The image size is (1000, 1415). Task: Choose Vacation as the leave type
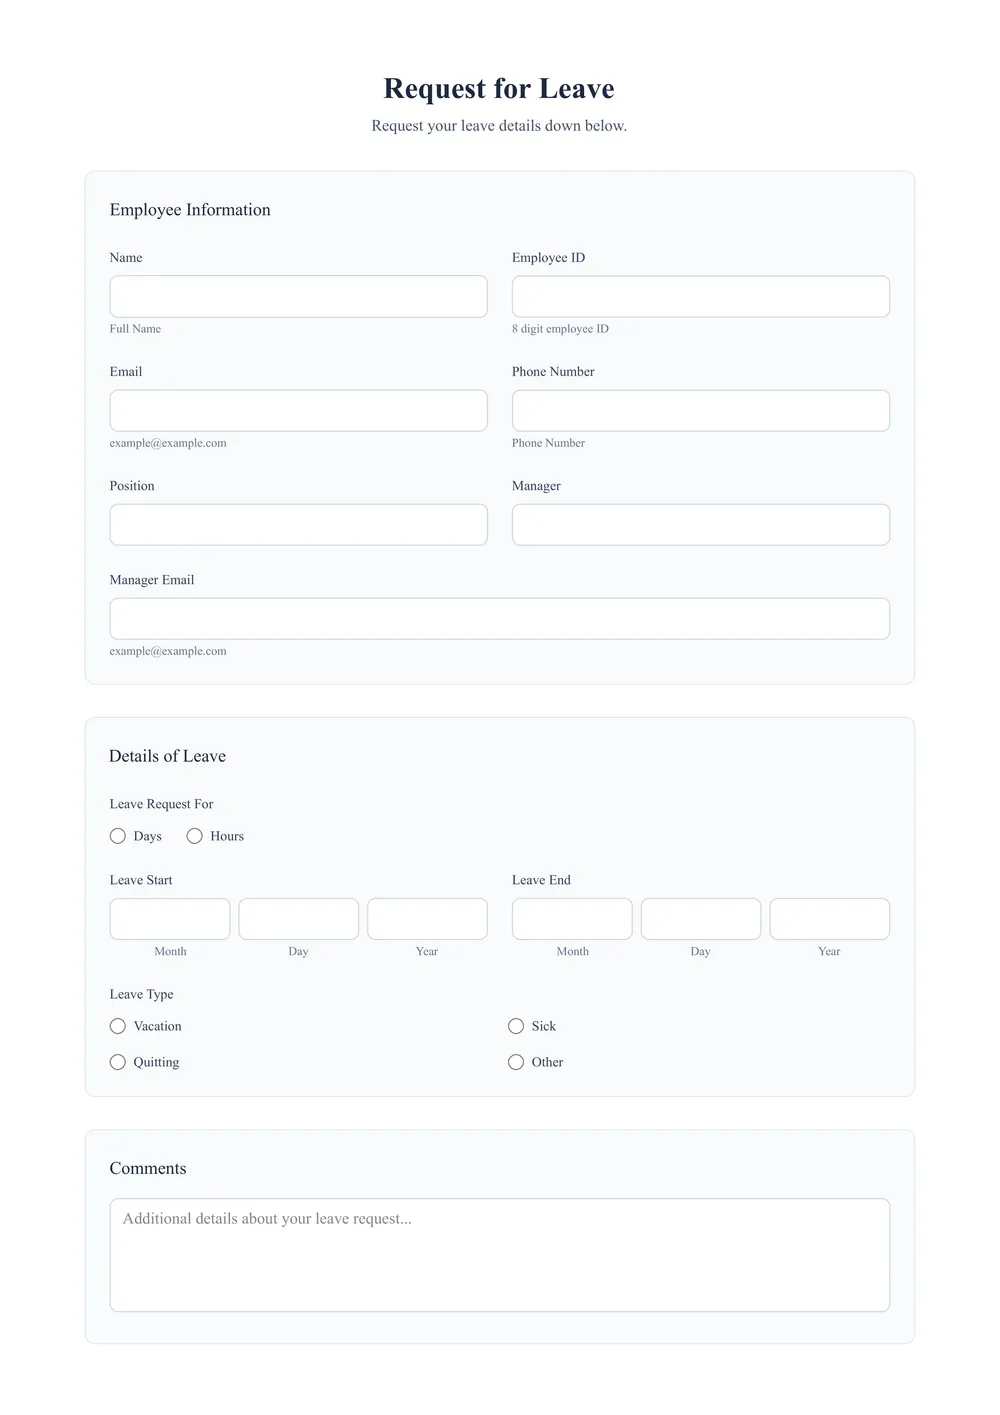(x=117, y=1026)
